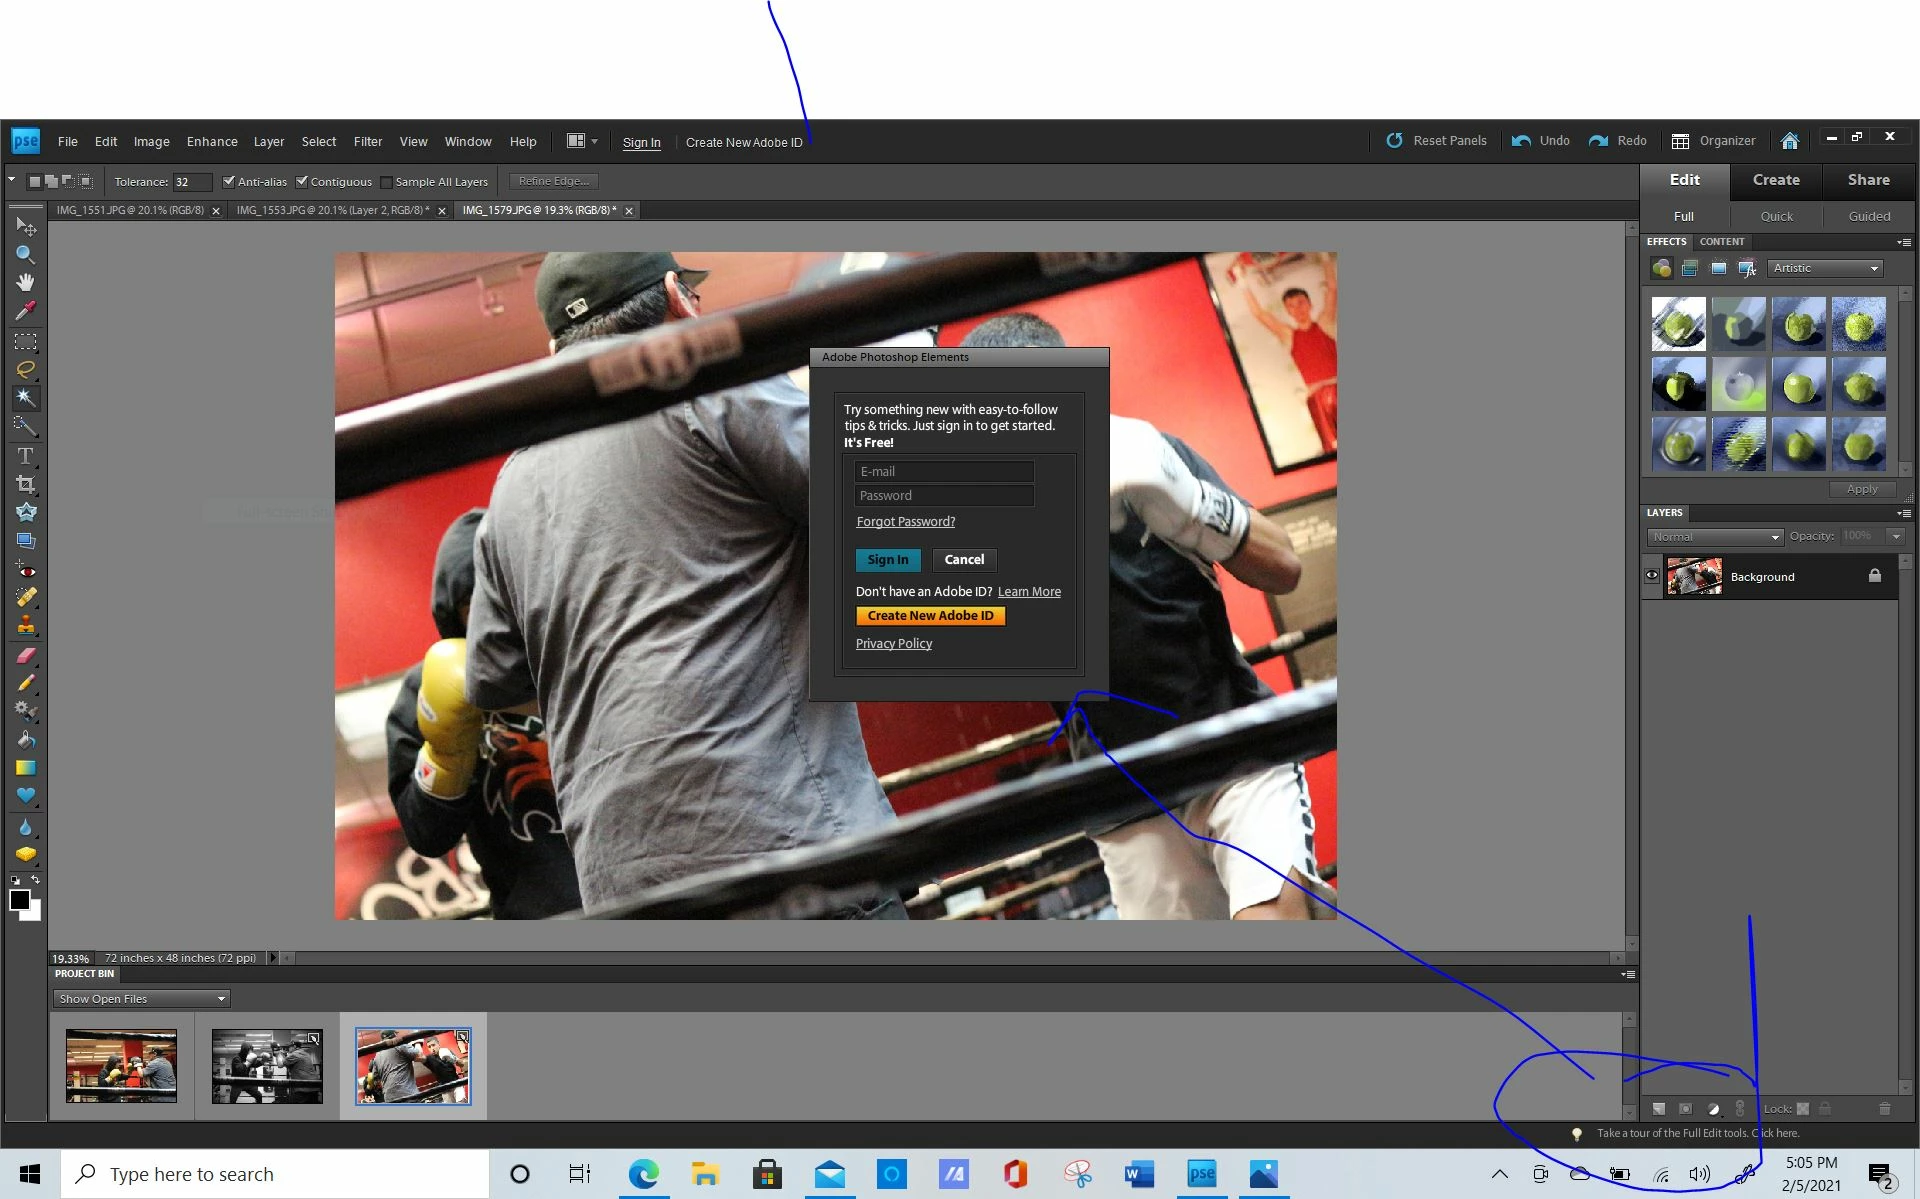Click the black foreground color swatch
1920x1199 pixels.
pyautogui.click(x=19, y=899)
